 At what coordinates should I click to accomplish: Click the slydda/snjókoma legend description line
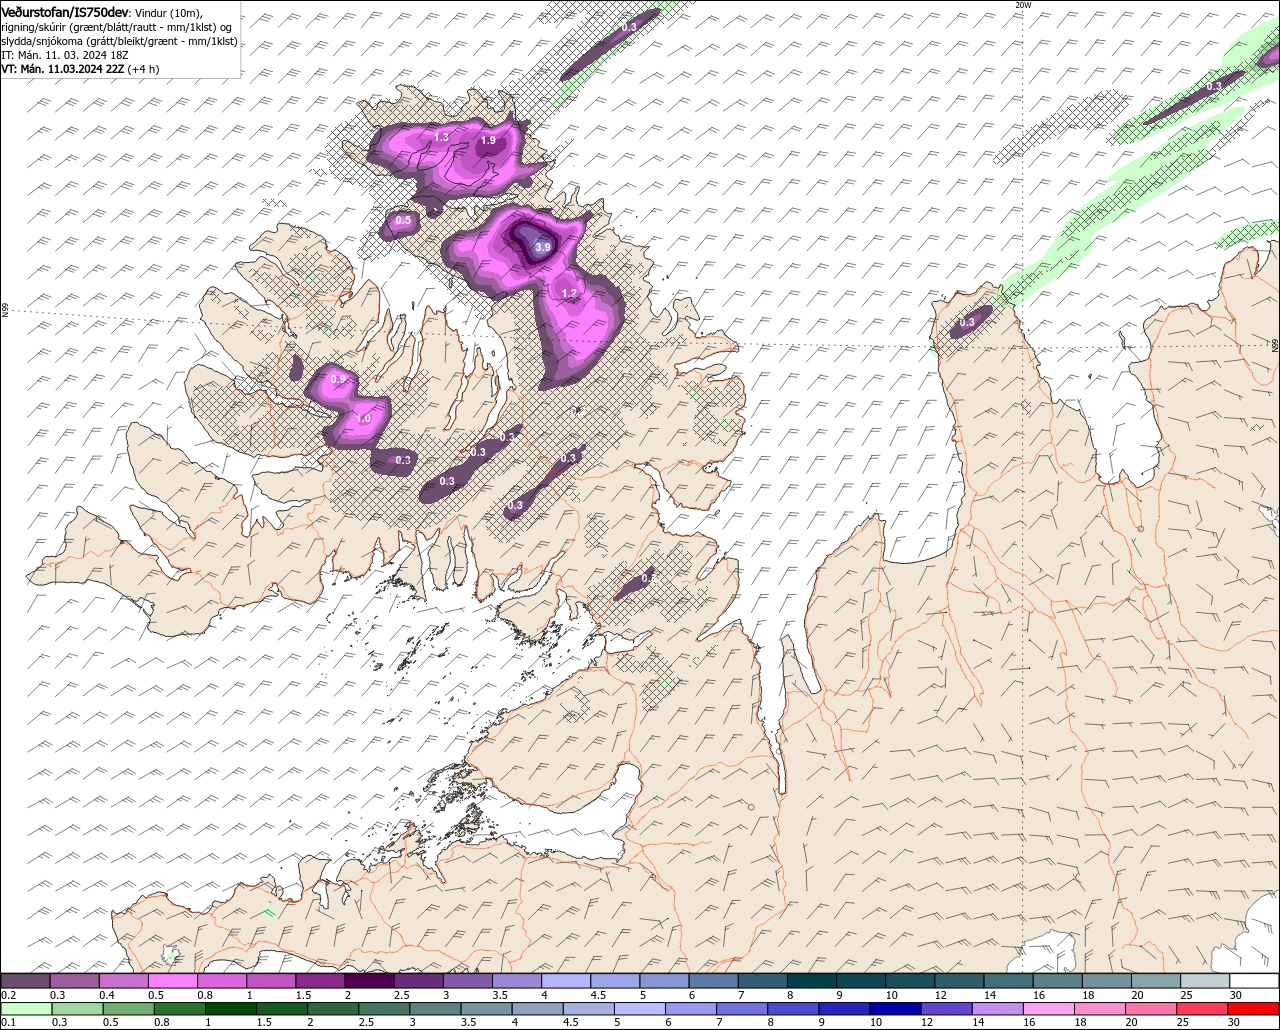pyautogui.click(x=119, y=41)
